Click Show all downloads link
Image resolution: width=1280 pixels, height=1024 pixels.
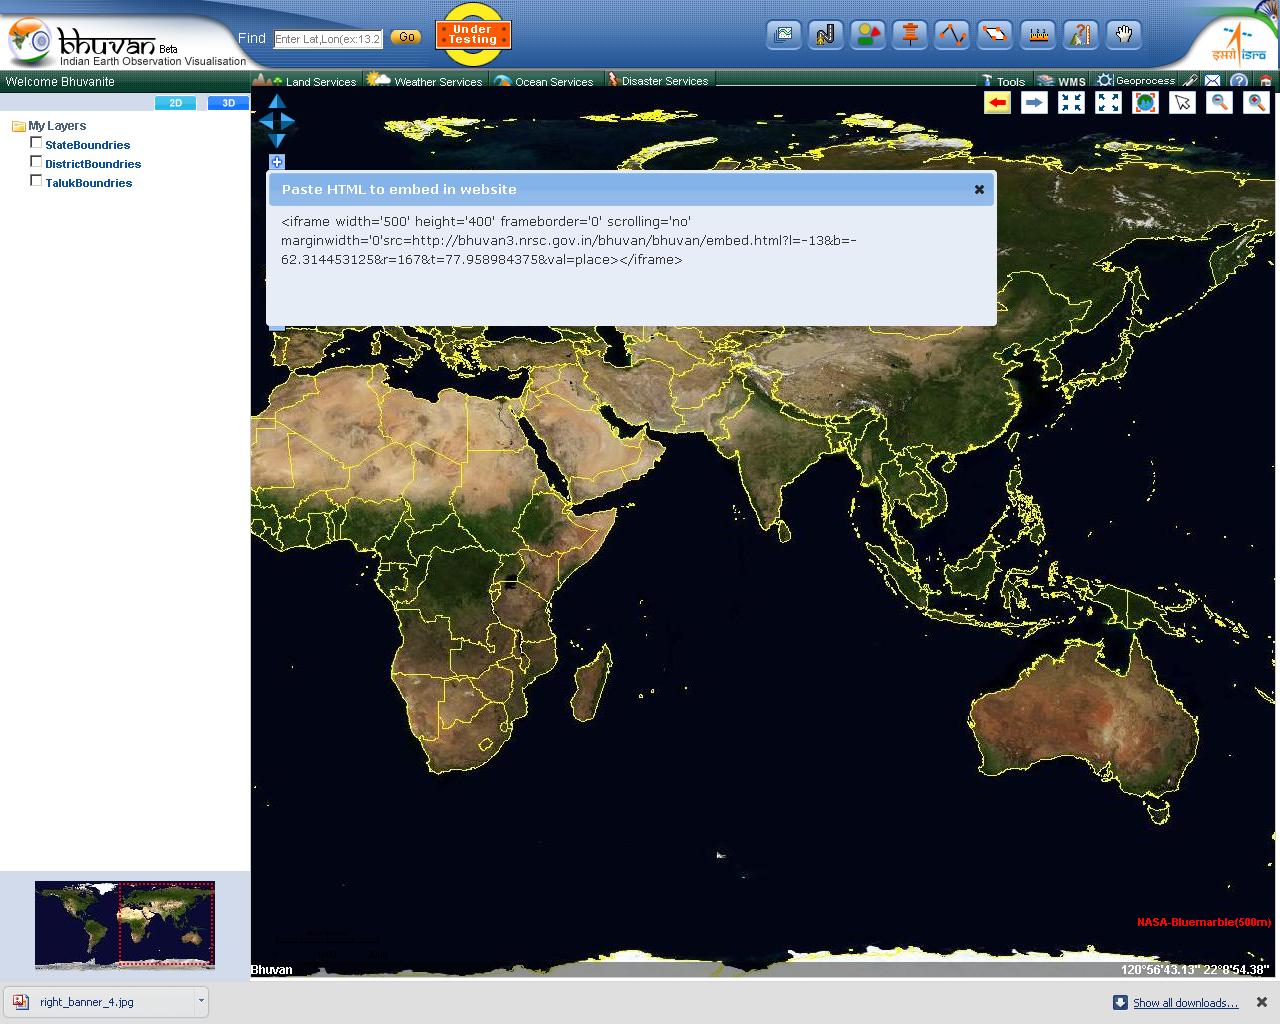pyautogui.click(x=1185, y=1003)
